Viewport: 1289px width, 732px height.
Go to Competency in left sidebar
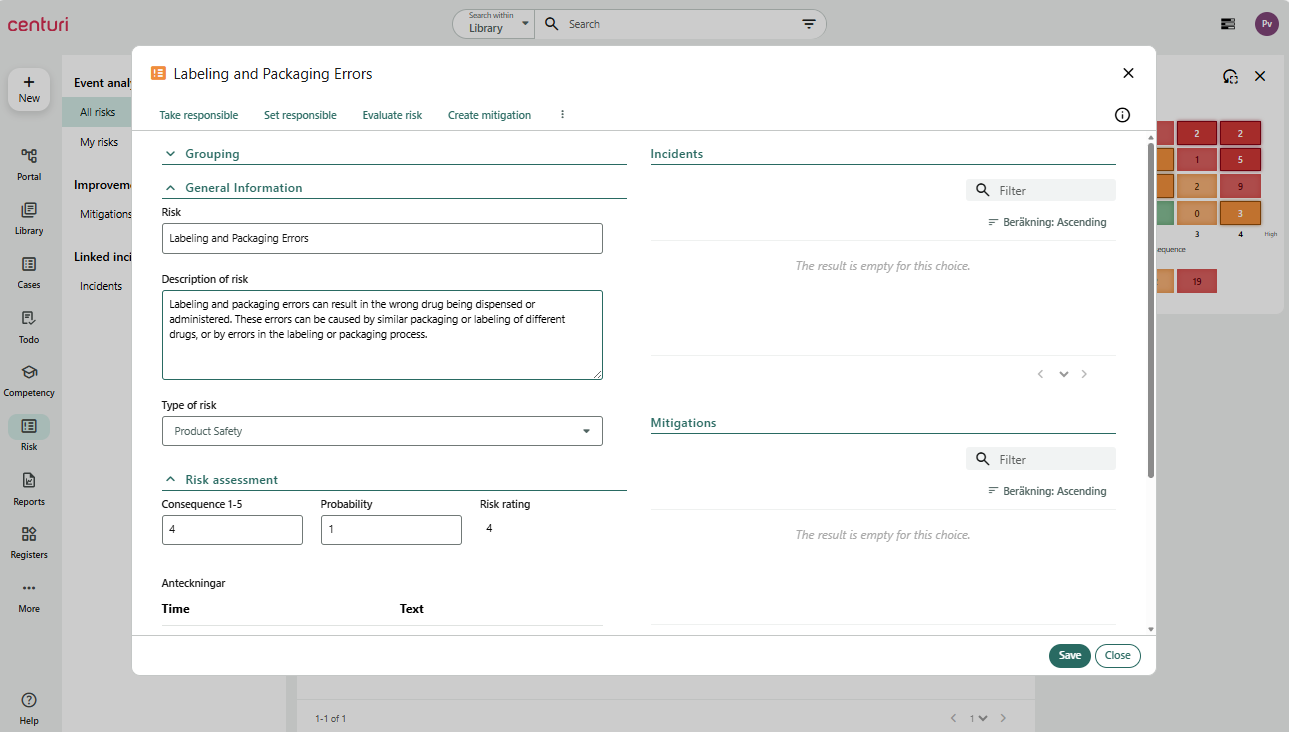[29, 380]
